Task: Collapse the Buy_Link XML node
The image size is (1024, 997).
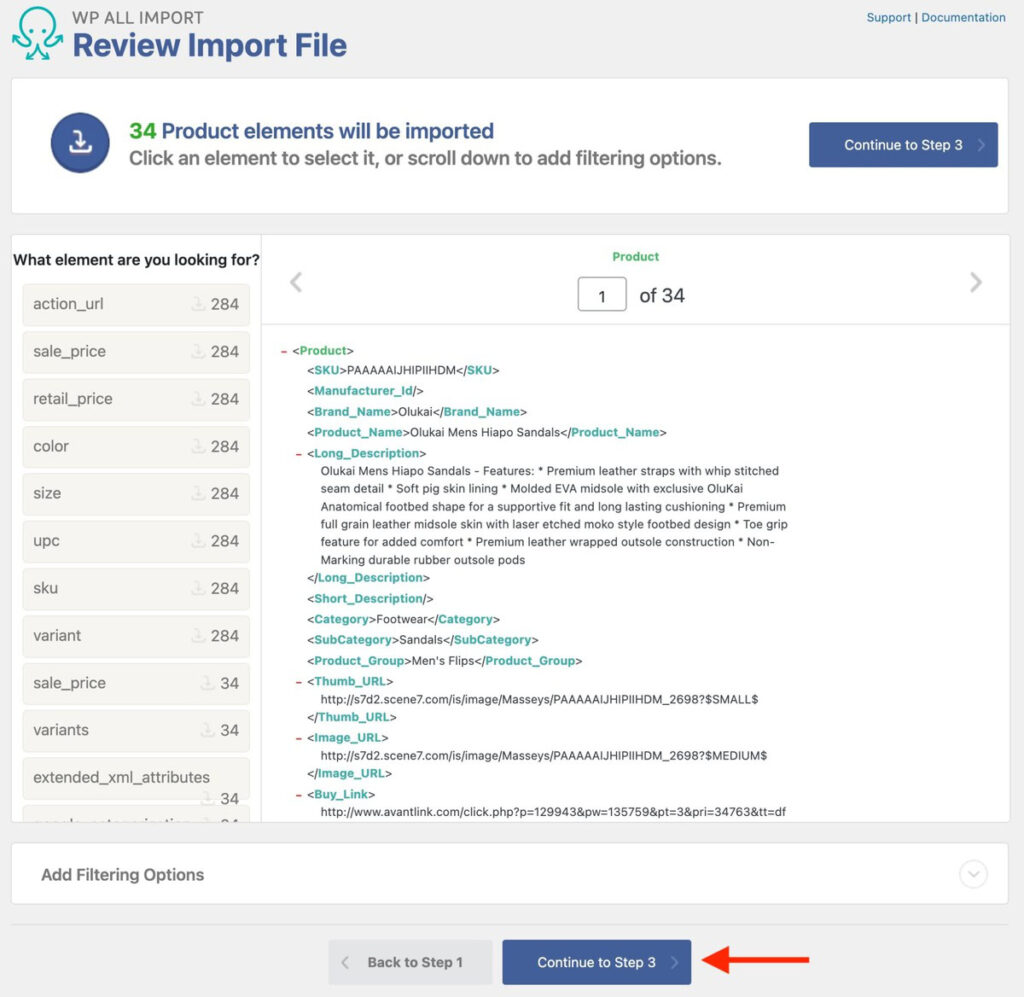Action: point(298,795)
